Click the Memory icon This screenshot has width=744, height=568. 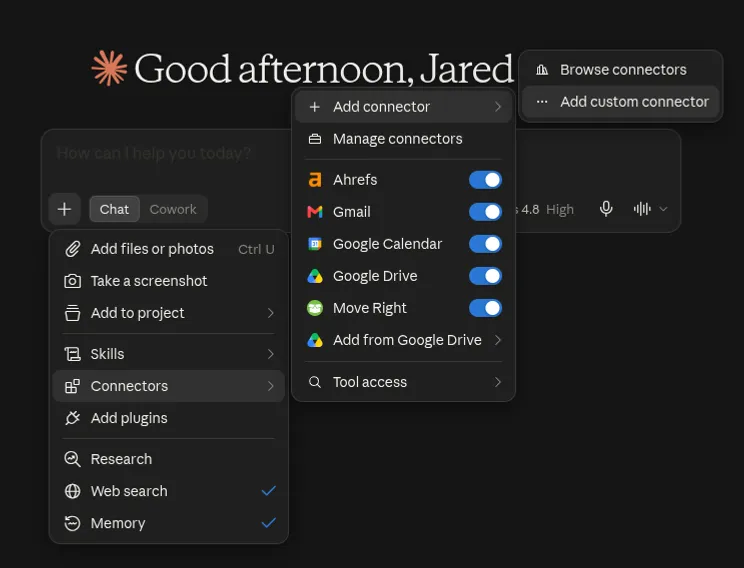(x=73, y=523)
